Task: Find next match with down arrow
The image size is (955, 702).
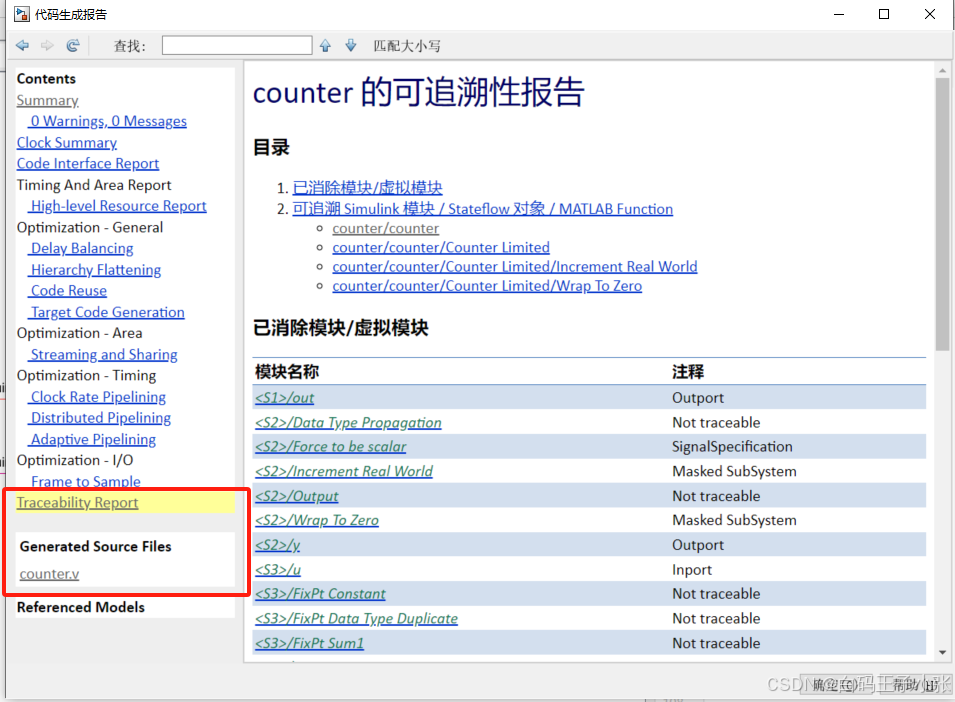Action: coord(351,46)
